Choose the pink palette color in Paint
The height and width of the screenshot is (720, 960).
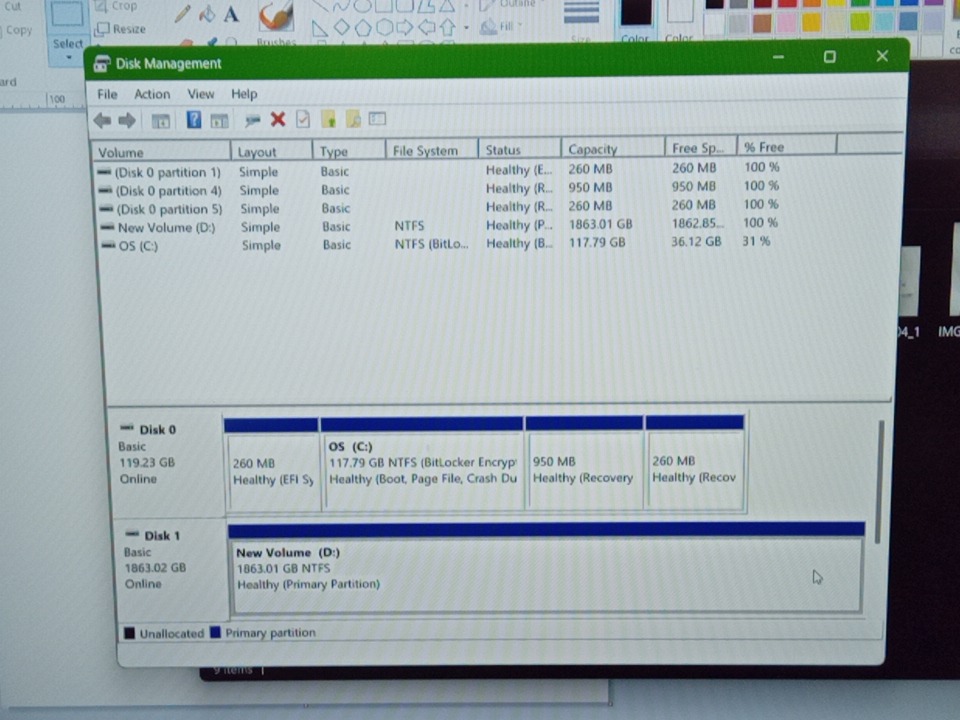tap(787, 23)
